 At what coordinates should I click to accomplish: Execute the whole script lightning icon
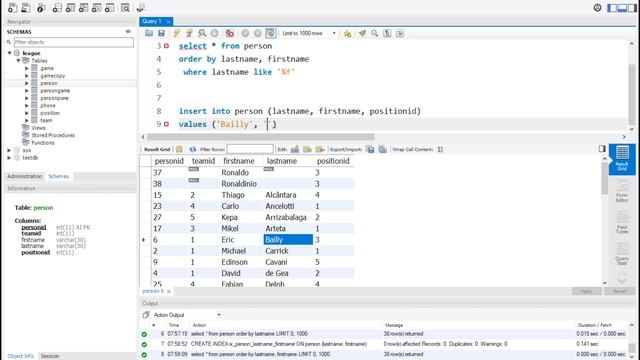(177, 33)
